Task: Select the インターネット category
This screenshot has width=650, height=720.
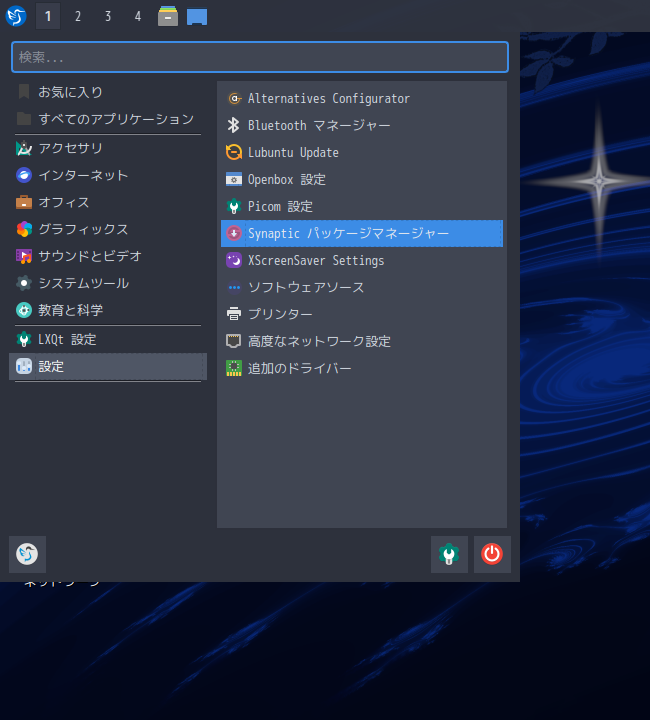Action: (x=108, y=175)
